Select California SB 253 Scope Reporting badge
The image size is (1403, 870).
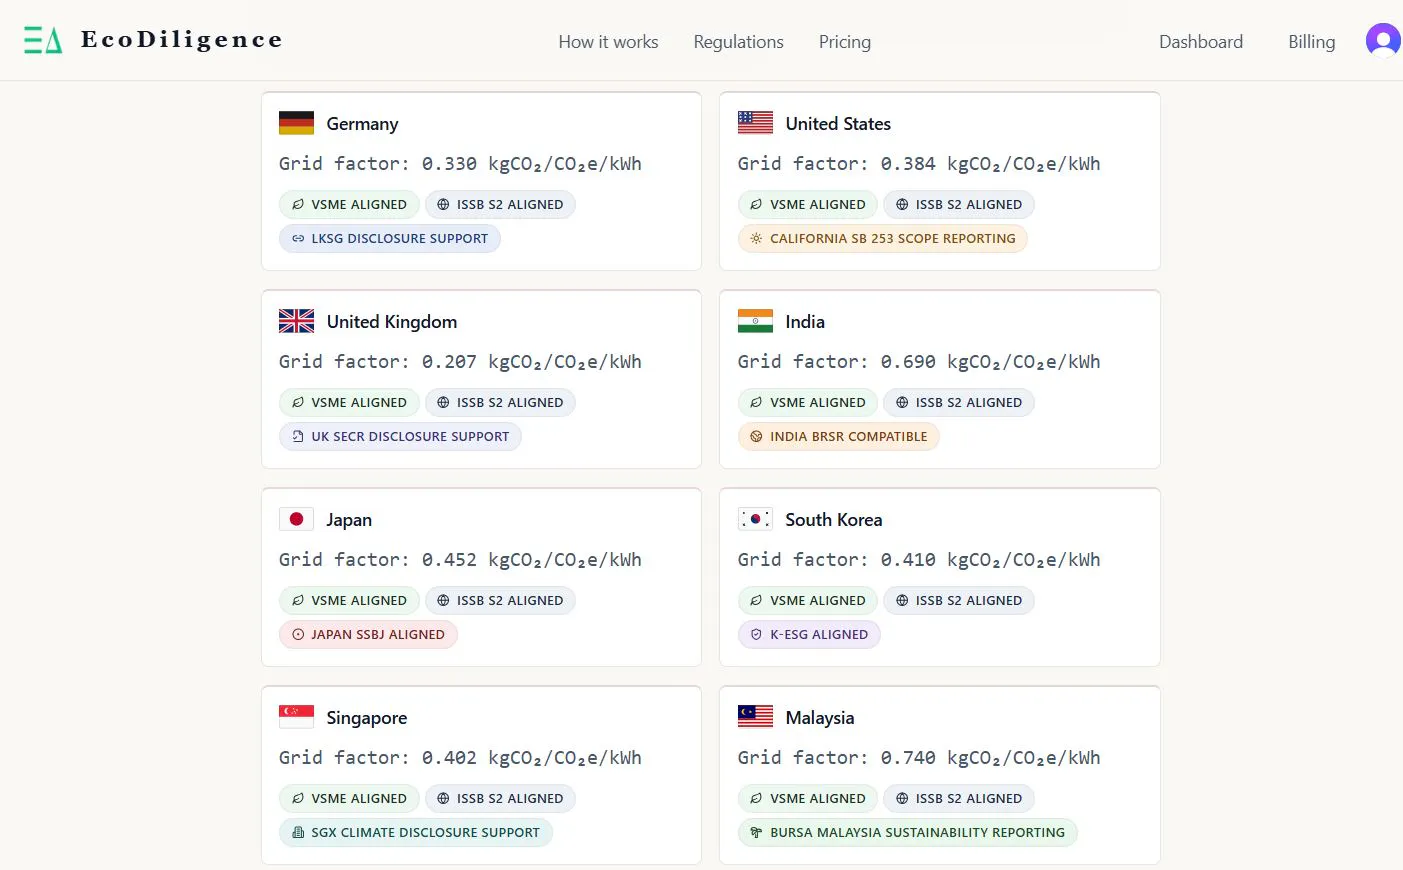click(x=883, y=239)
